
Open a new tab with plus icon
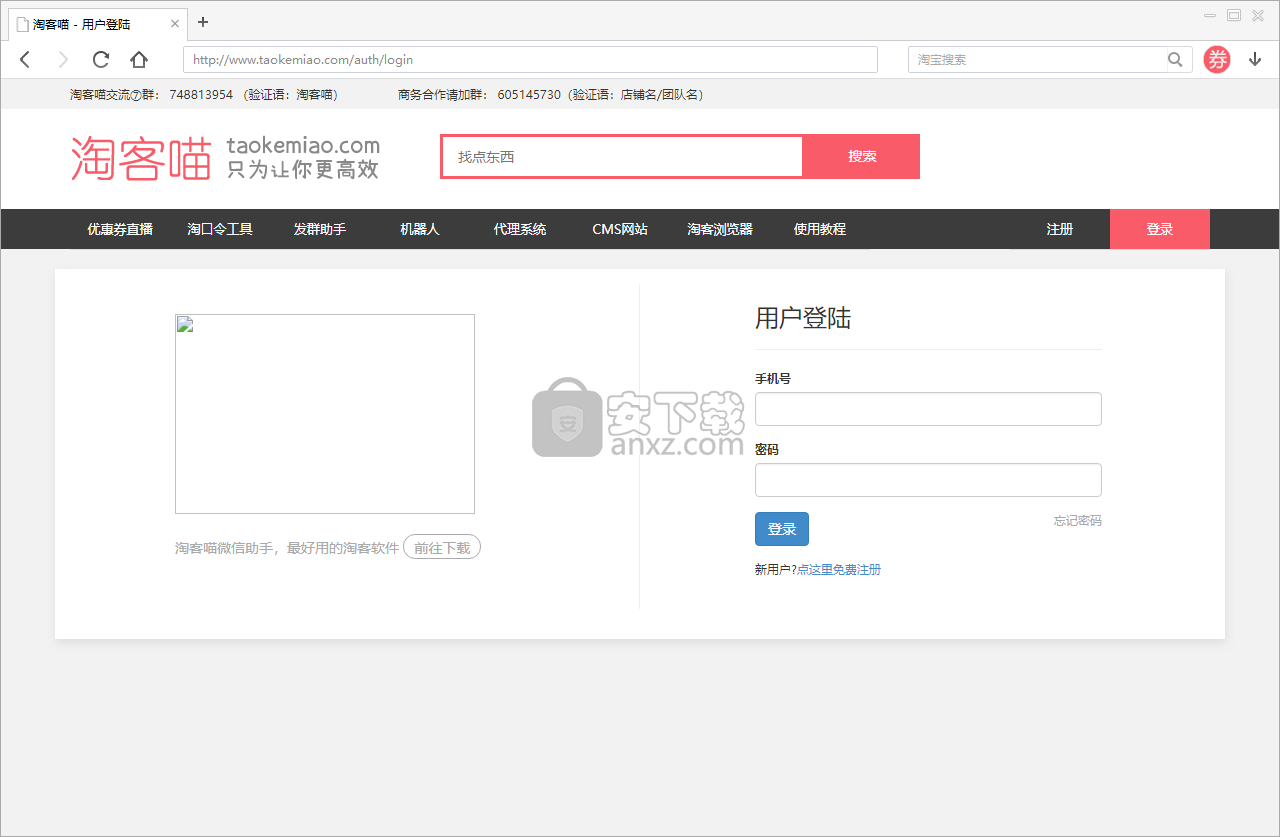point(203,22)
